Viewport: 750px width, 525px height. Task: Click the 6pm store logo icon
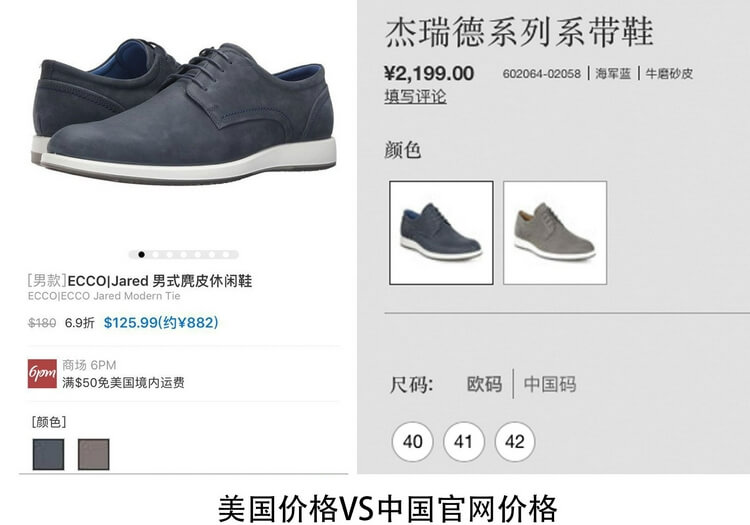point(42,373)
